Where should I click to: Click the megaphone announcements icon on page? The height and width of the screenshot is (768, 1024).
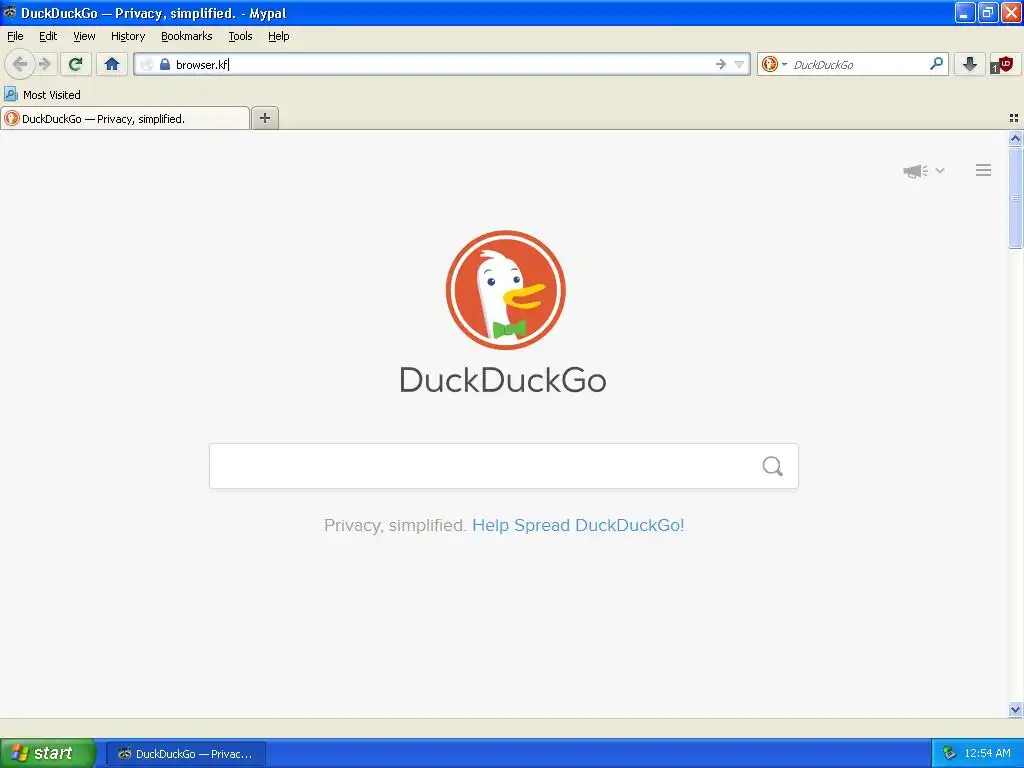pyautogui.click(x=915, y=171)
